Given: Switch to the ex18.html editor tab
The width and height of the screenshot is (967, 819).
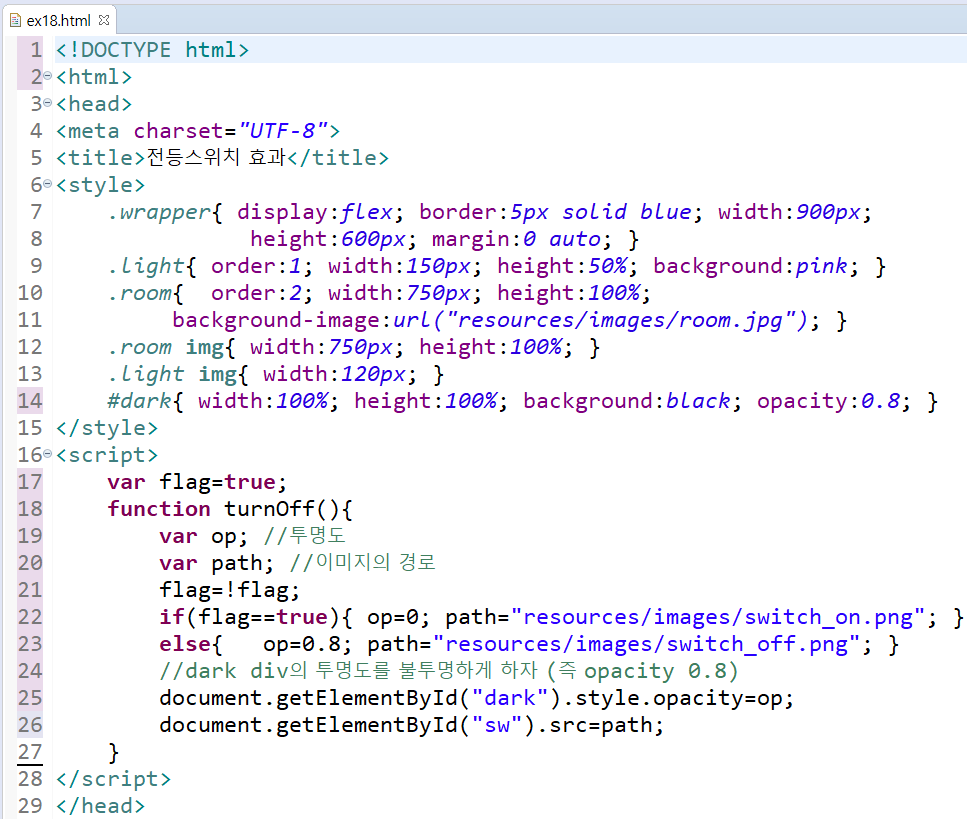Looking at the screenshot, I should [59, 20].
